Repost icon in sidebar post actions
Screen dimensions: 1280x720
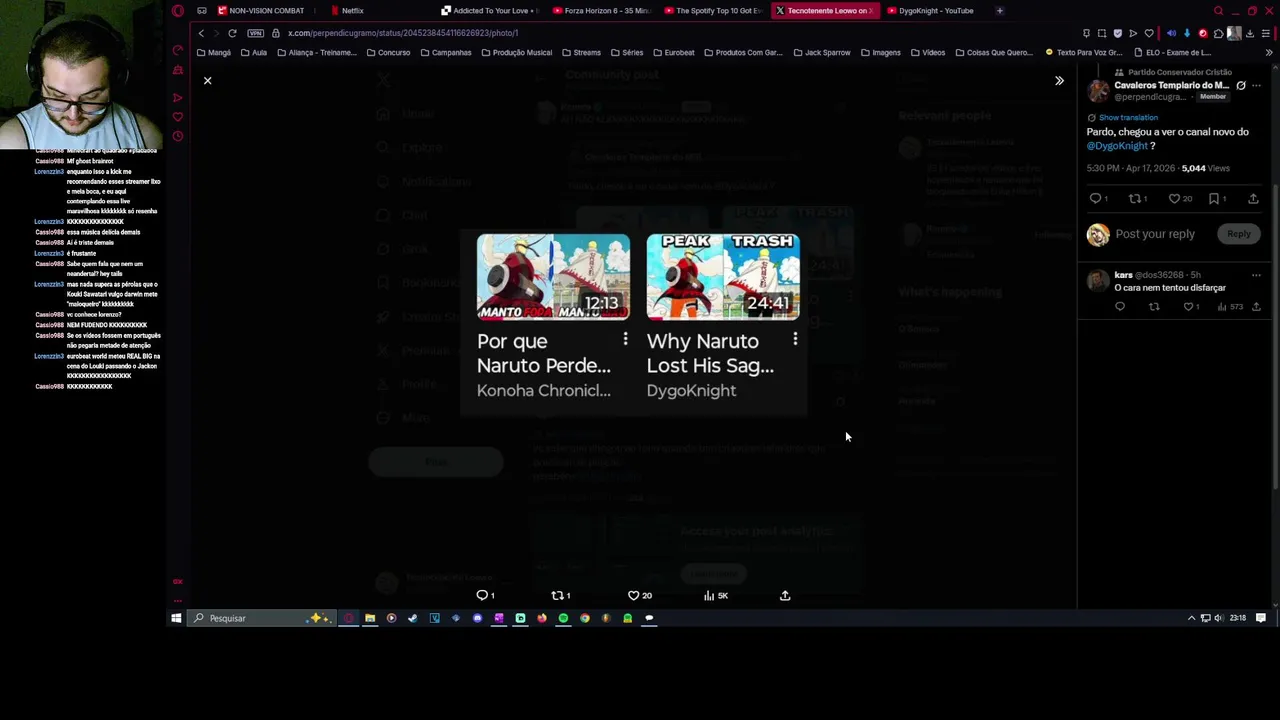pyautogui.click(x=1135, y=198)
